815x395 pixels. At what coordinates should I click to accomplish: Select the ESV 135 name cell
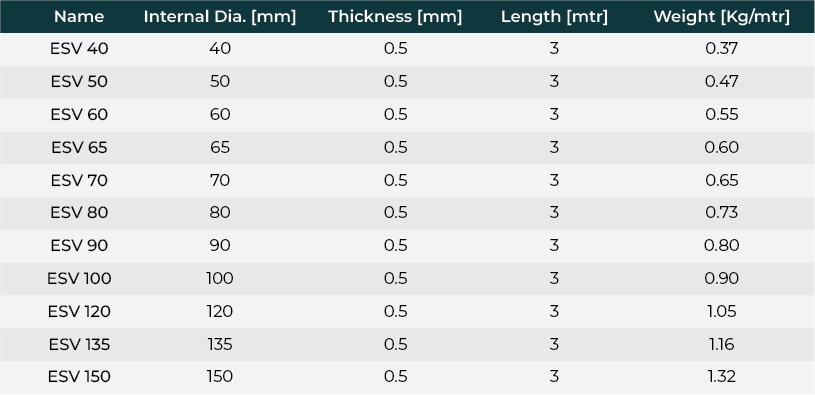click(x=79, y=344)
